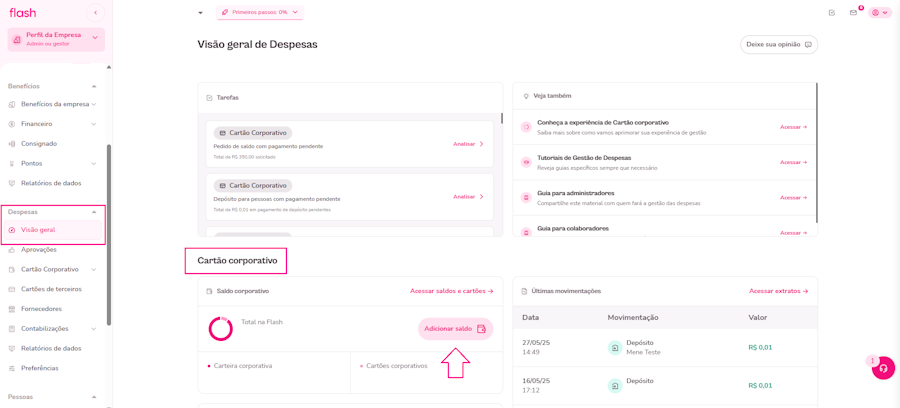Image resolution: width=900 pixels, height=408 pixels.
Task: Open the Primeiros passos: 0% dropdown
Action: click(260, 12)
